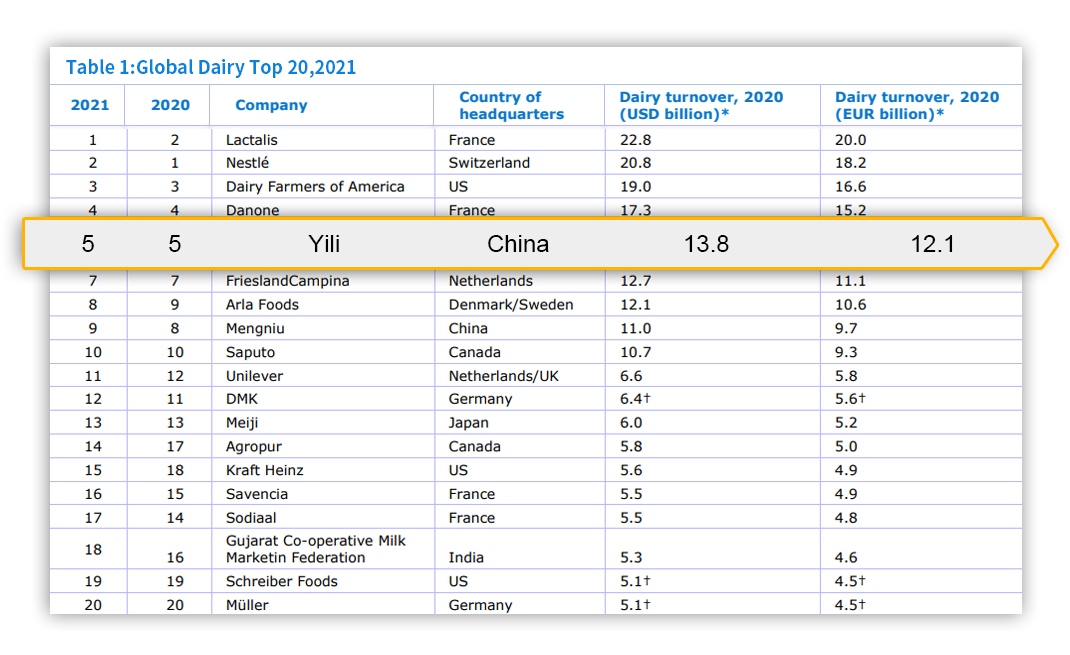Click the FrieslandCampina company cell

(287, 281)
